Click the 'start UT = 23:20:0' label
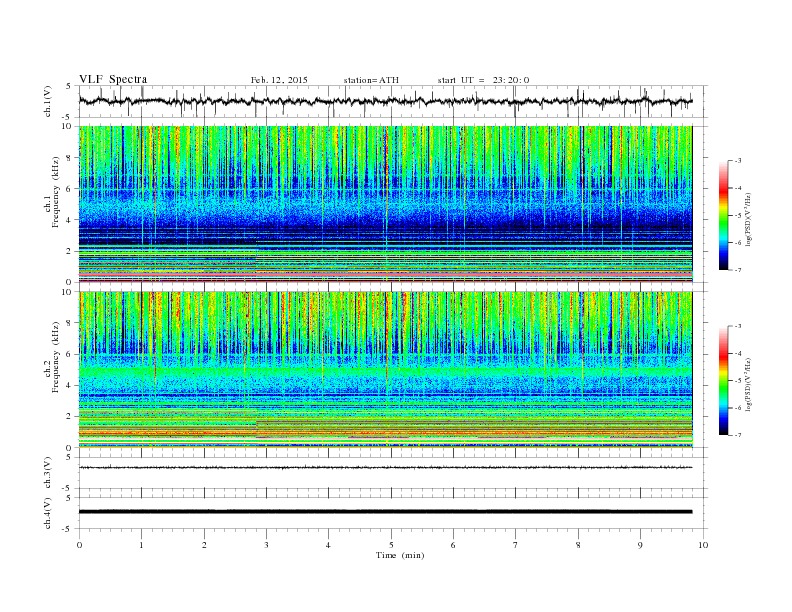 pyautogui.click(x=483, y=80)
